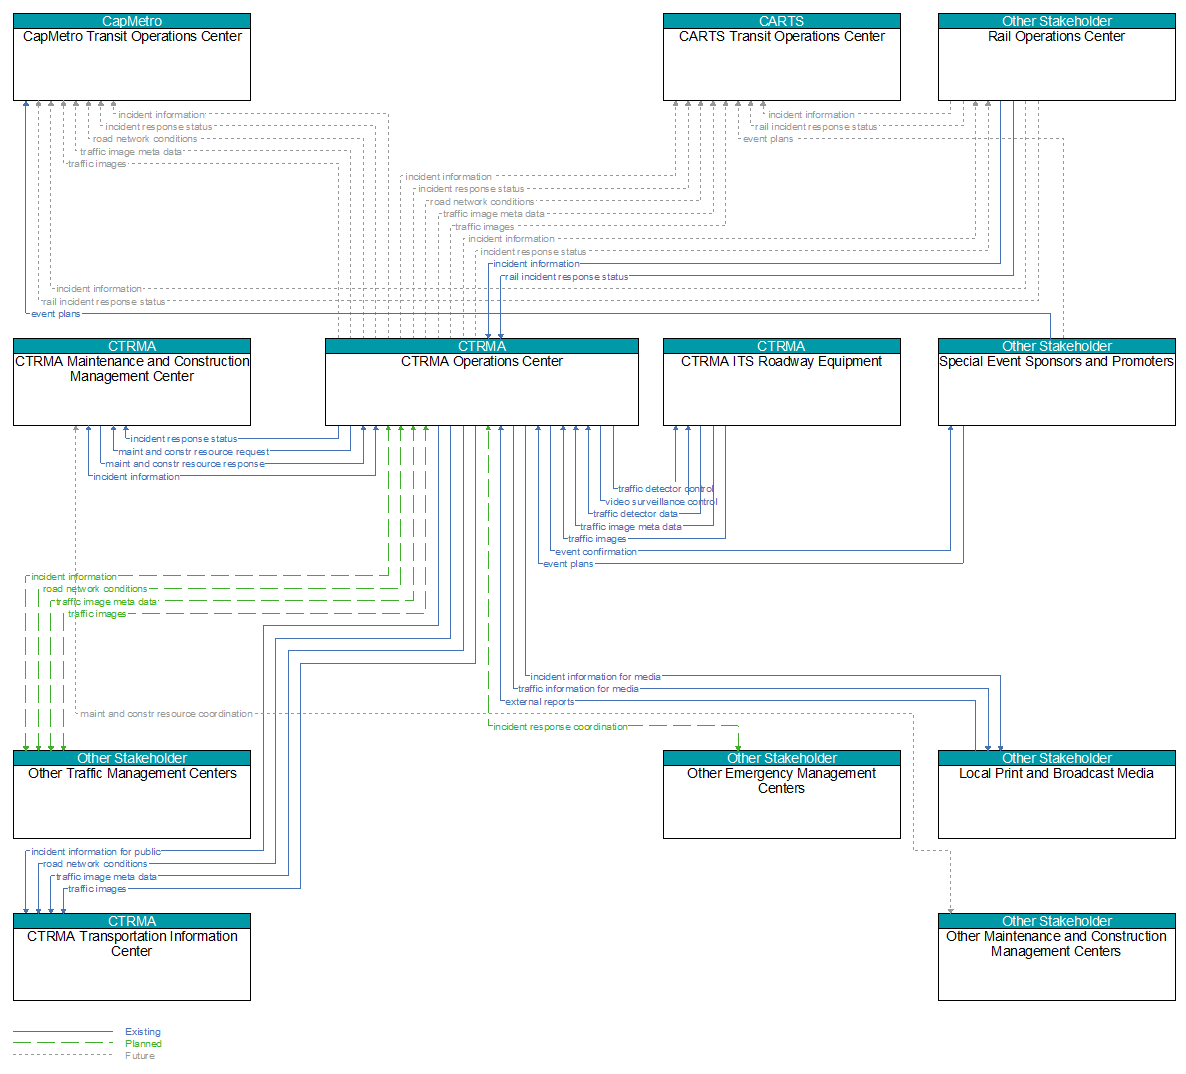
Task: Select the CTRMA ITS Roadway Equipment box
Action: pos(781,382)
